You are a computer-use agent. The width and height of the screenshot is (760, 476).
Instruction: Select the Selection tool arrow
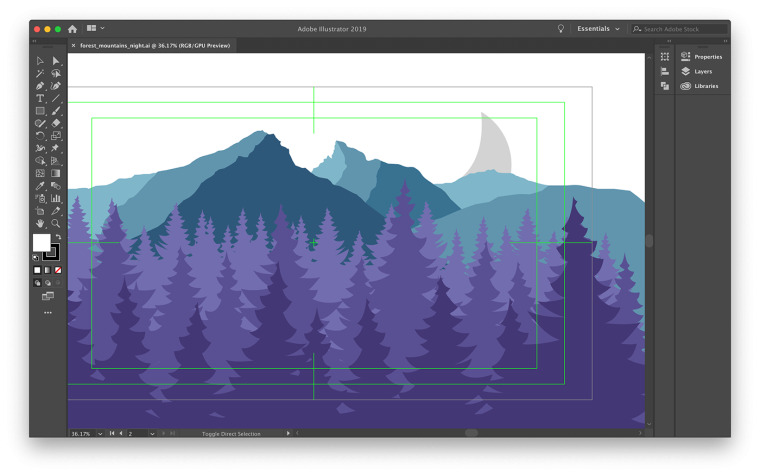pos(40,61)
